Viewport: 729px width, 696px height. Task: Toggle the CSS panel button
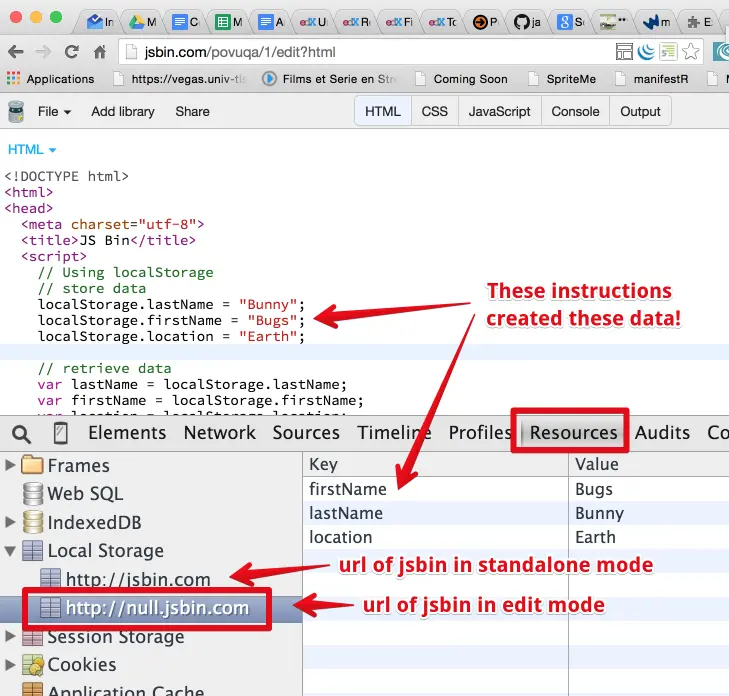435,112
